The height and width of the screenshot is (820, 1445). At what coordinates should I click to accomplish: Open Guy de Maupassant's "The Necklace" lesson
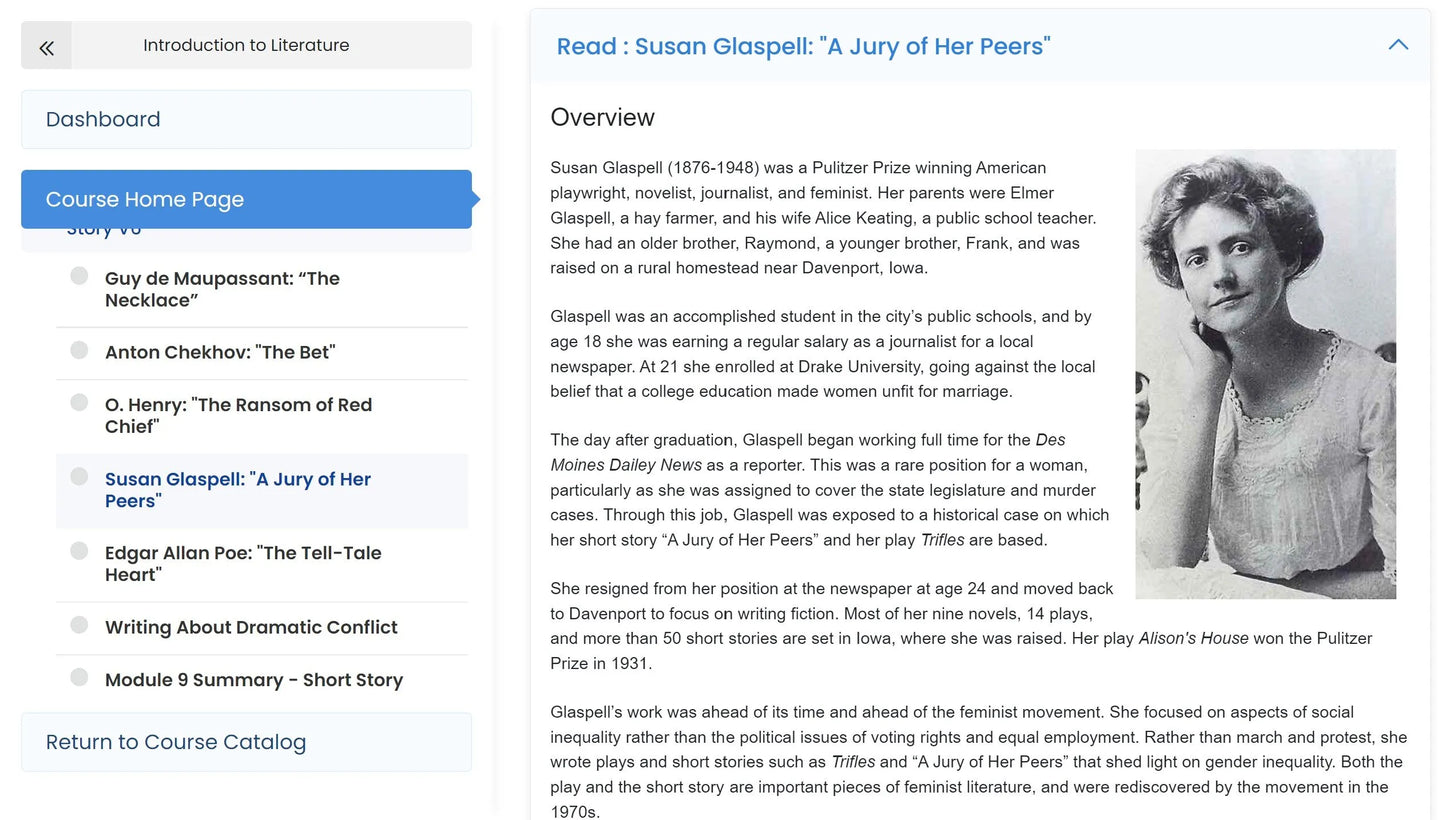click(x=222, y=289)
